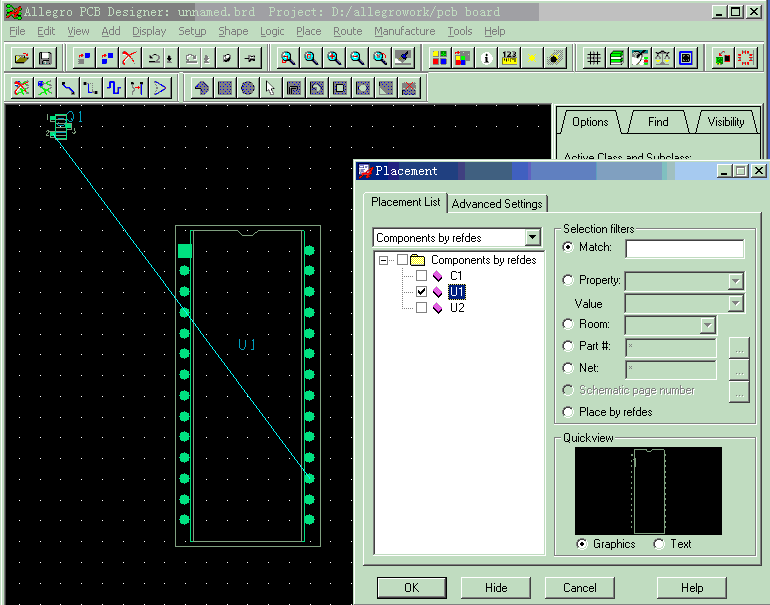Viewport: 770px width, 605px height.
Task: Check the C1 component checkbox
Action: pos(421,276)
